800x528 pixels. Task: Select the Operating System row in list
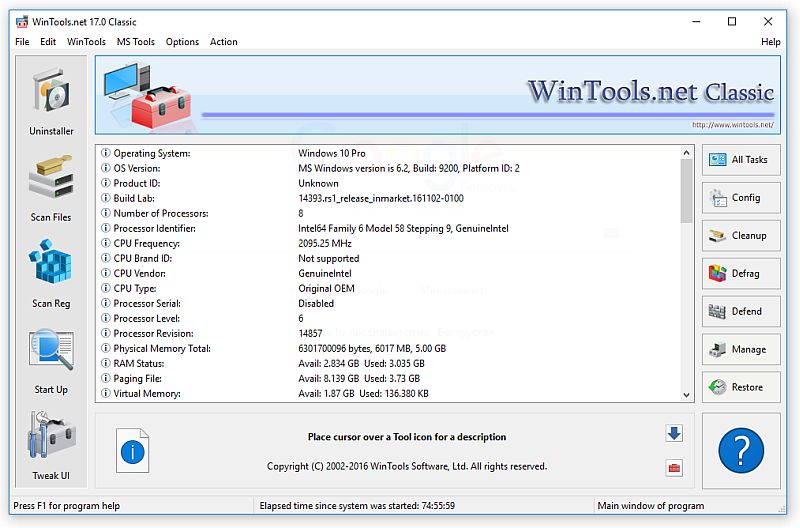152,154
